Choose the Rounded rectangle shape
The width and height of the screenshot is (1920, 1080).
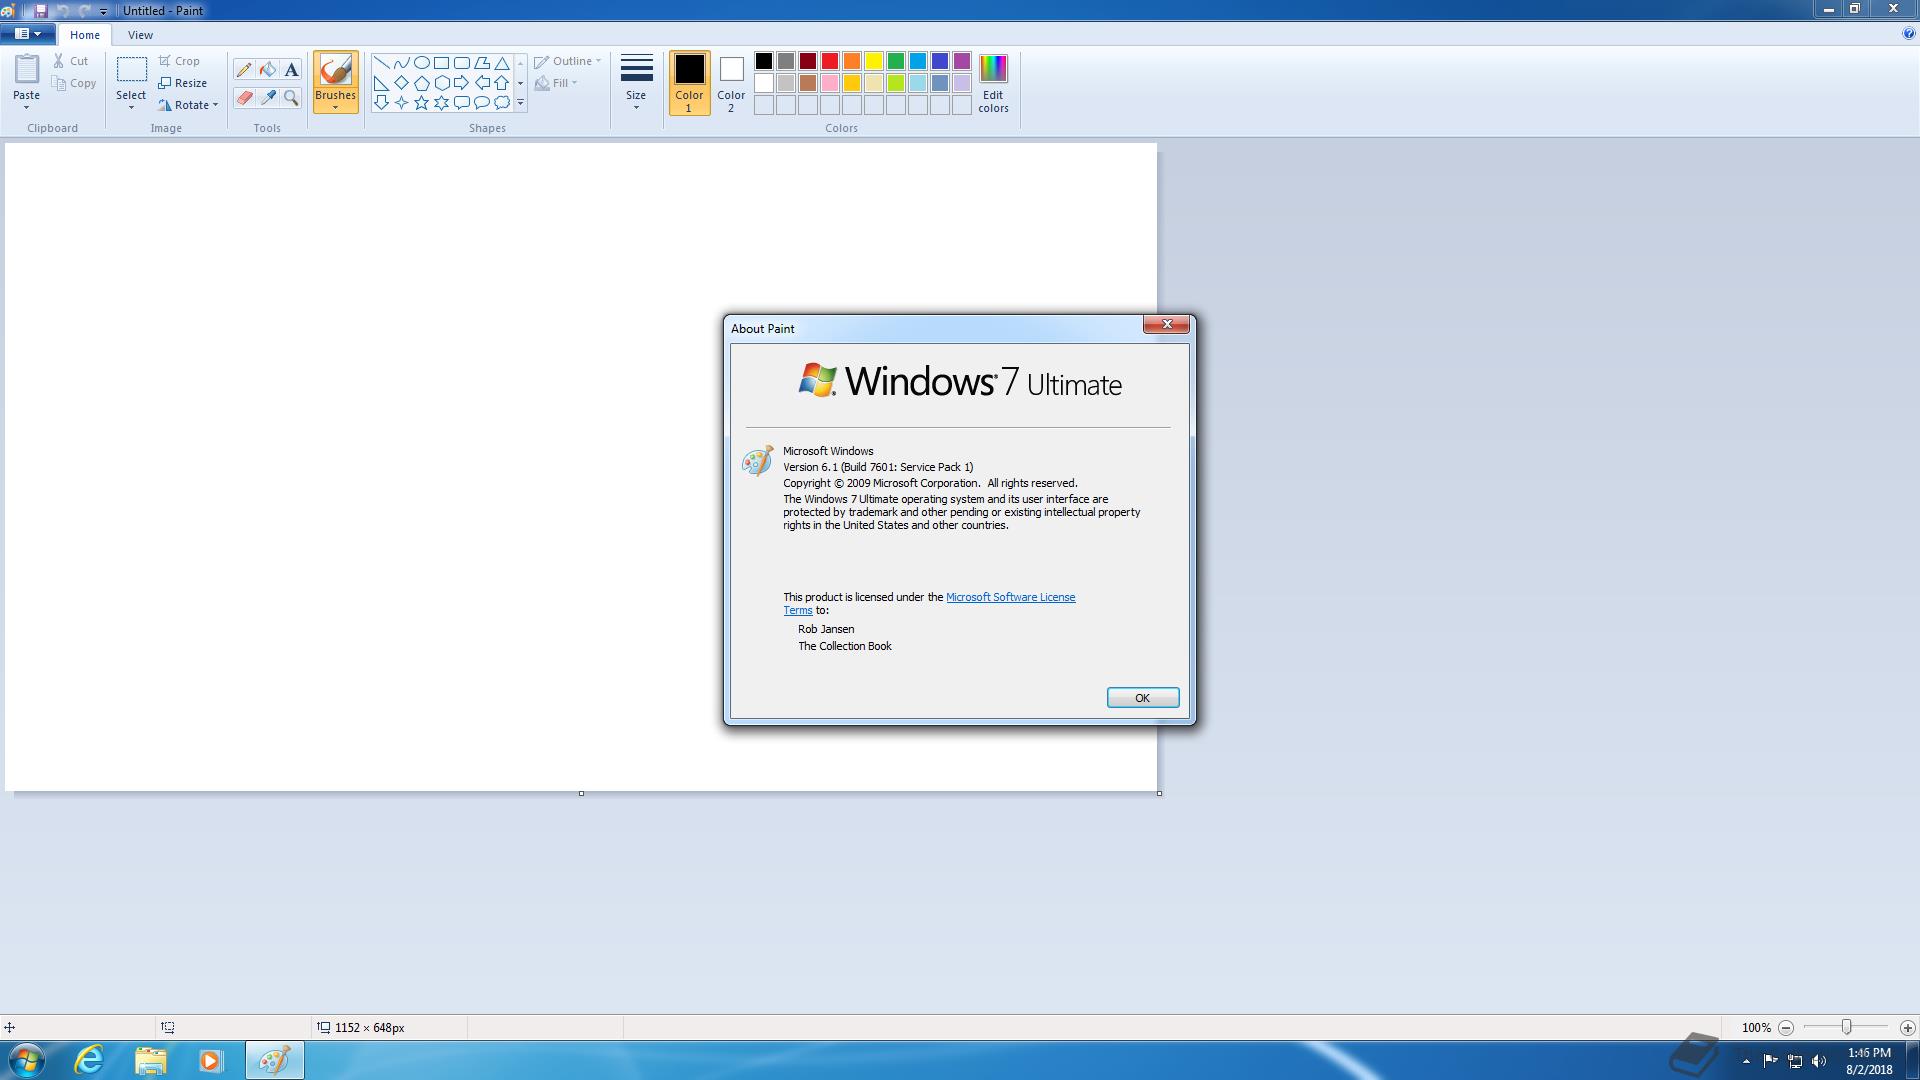coord(461,62)
